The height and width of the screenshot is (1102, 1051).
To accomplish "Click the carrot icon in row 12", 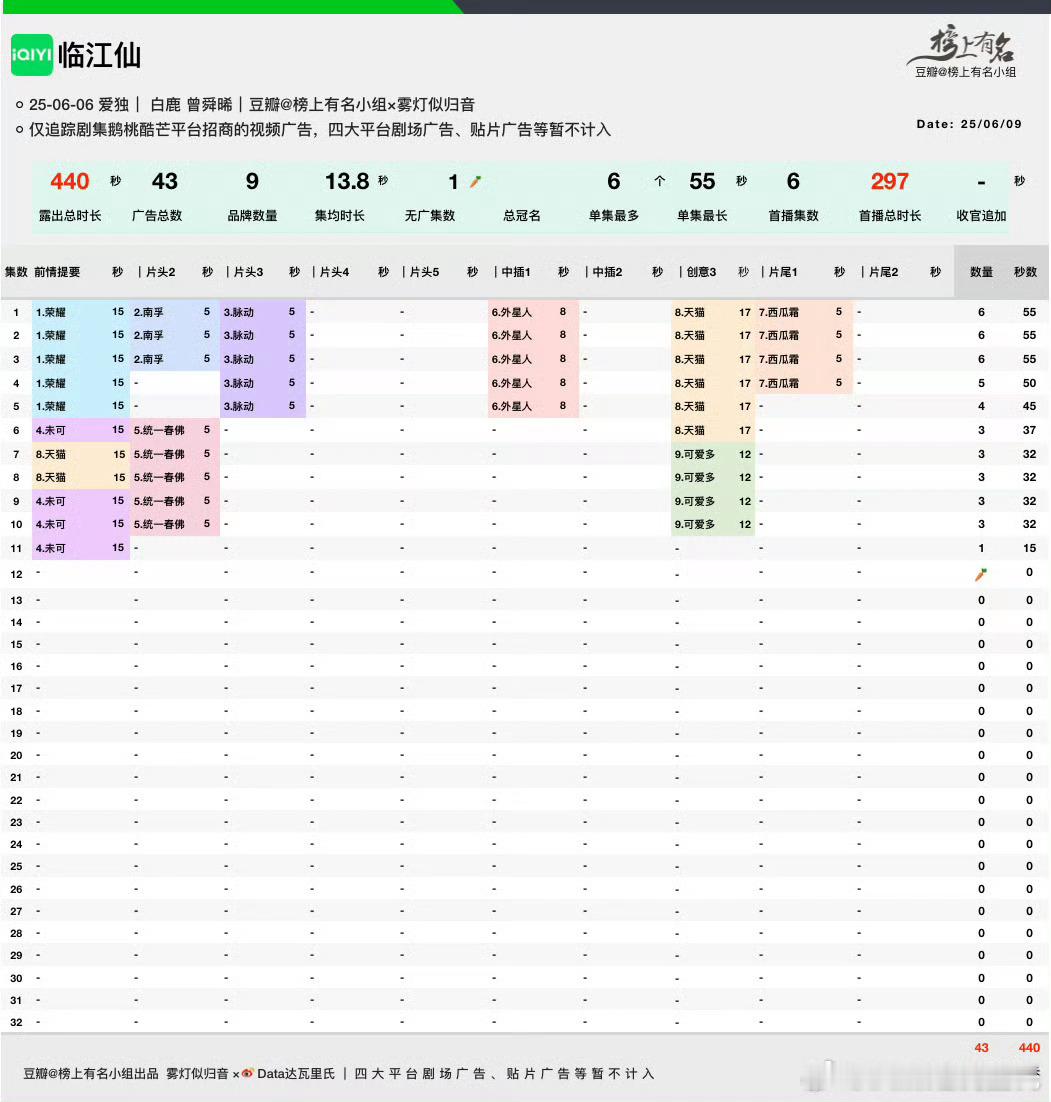I will (981, 574).
